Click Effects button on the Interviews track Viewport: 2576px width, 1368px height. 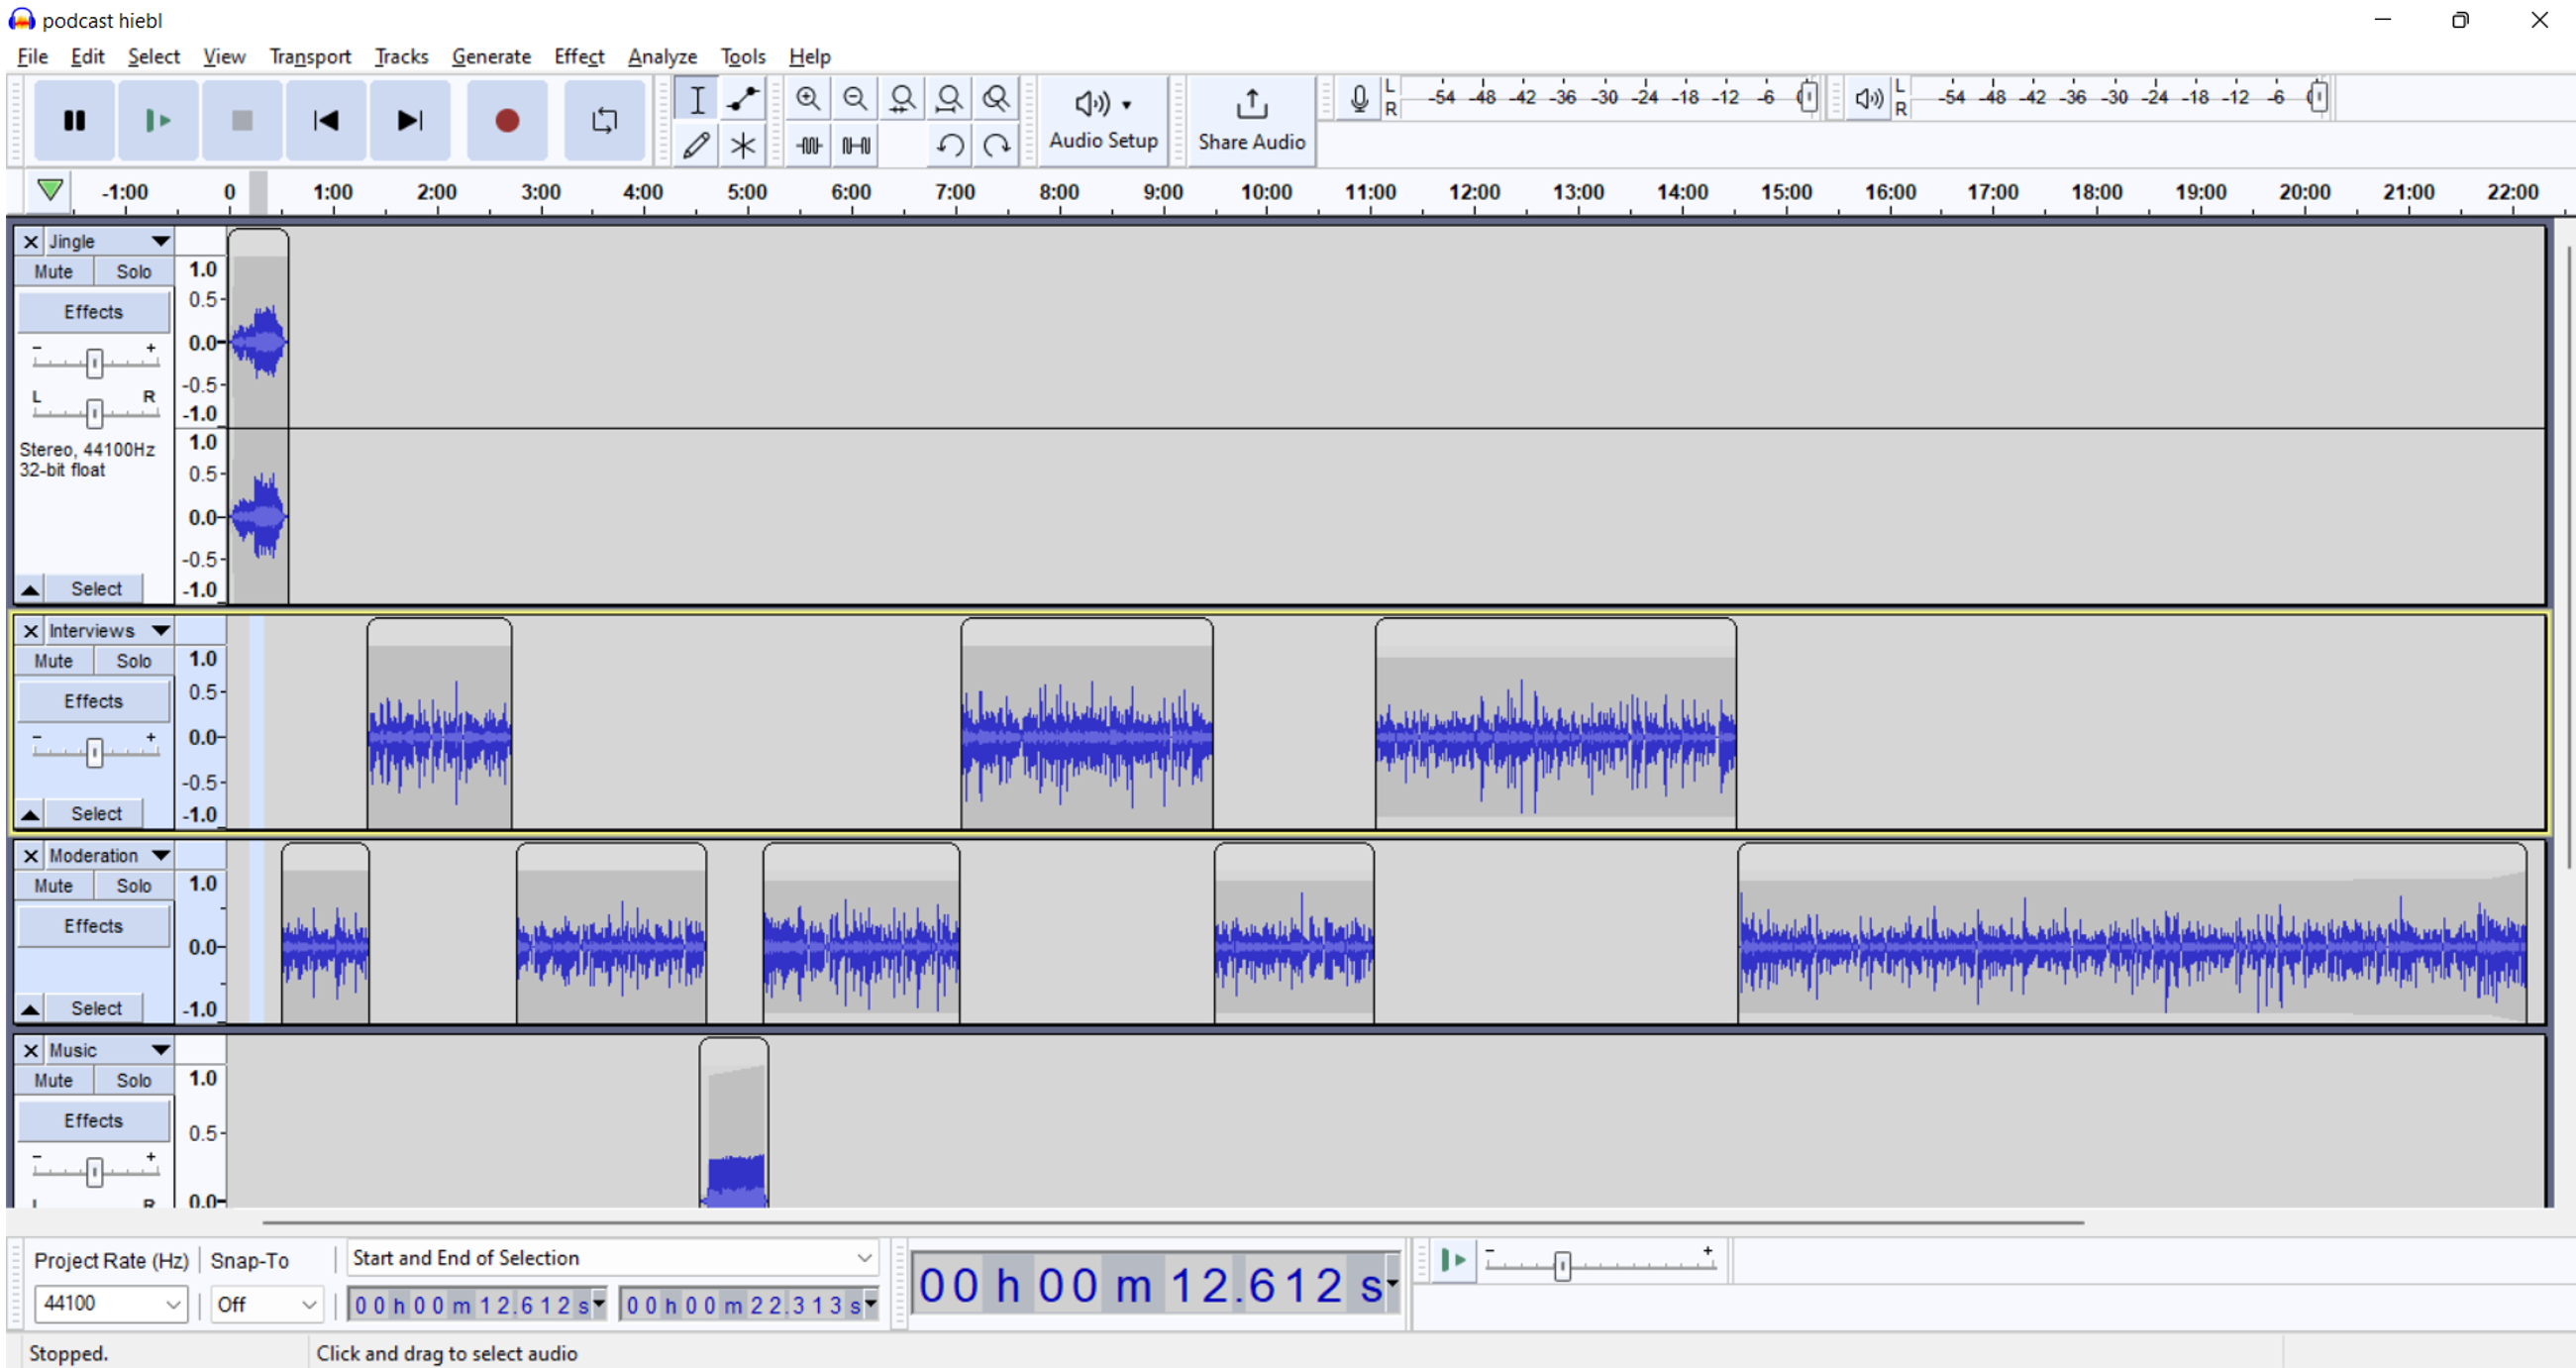click(94, 702)
